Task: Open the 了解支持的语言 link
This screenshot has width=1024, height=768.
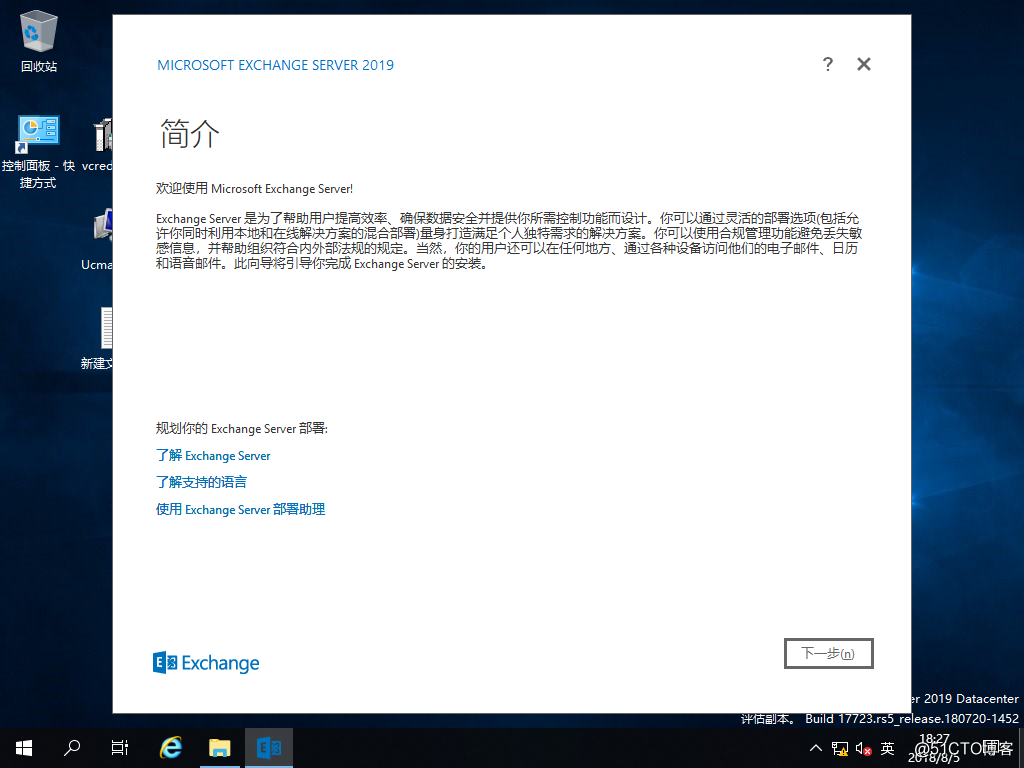Action: (x=201, y=482)
